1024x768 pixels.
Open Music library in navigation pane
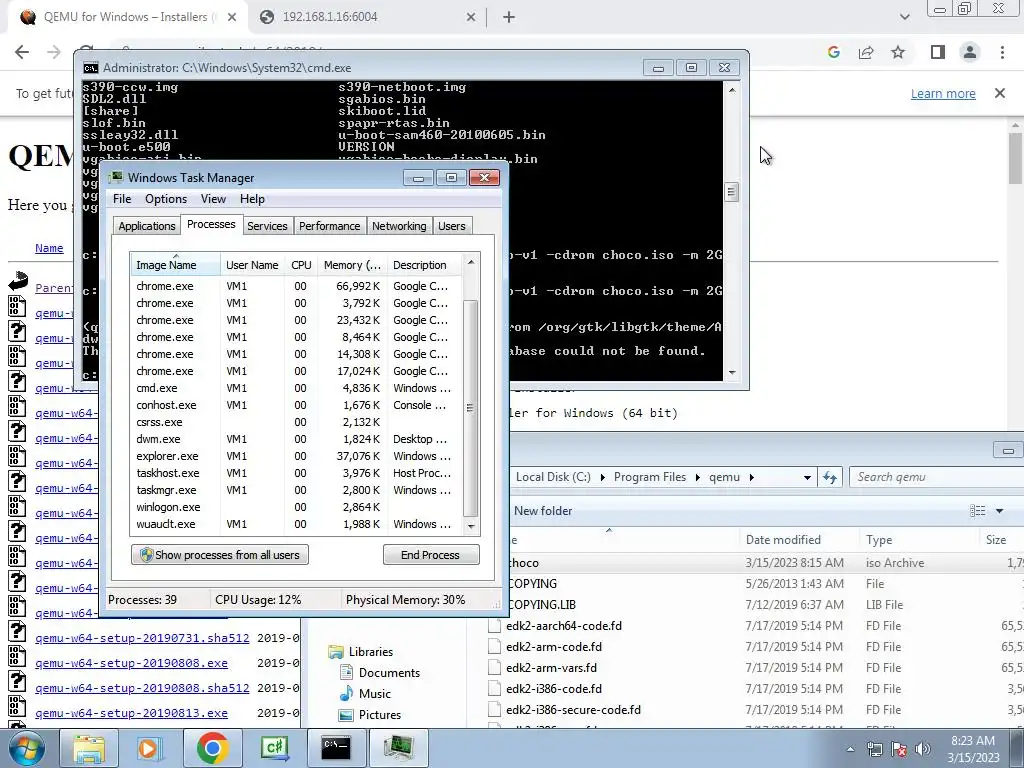374,694
